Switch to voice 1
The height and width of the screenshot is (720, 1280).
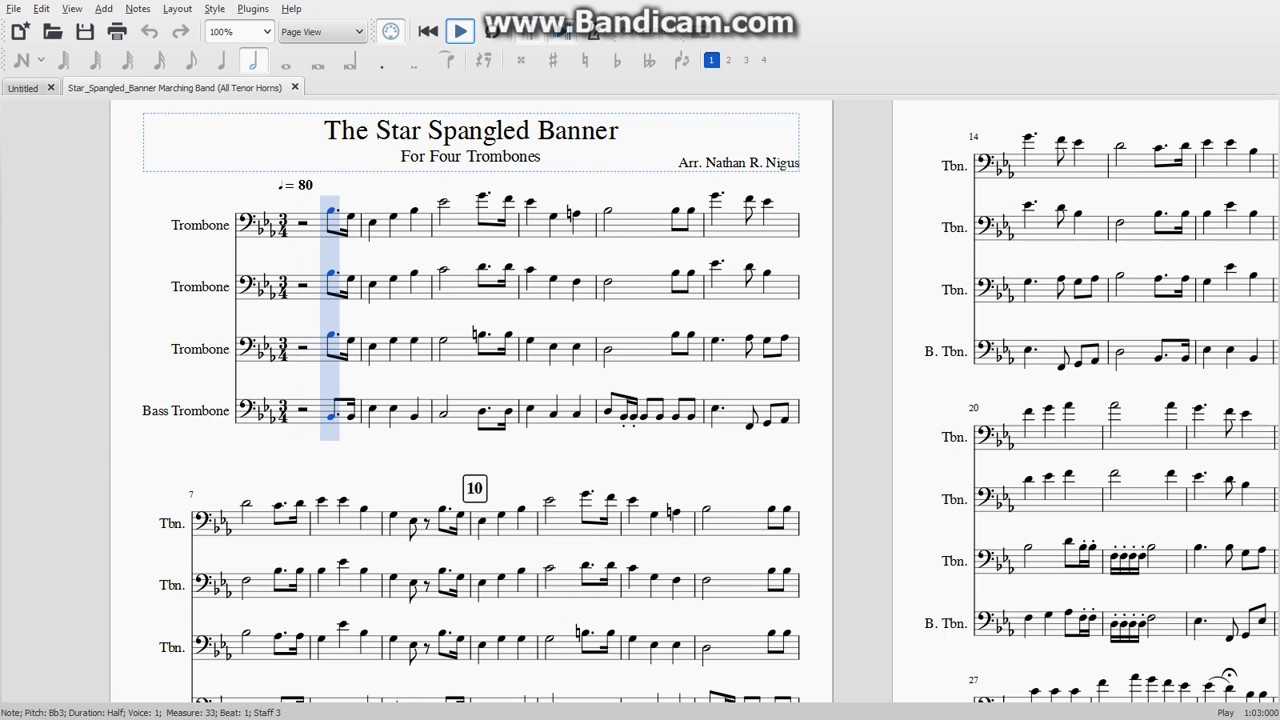tap(711, 60)
